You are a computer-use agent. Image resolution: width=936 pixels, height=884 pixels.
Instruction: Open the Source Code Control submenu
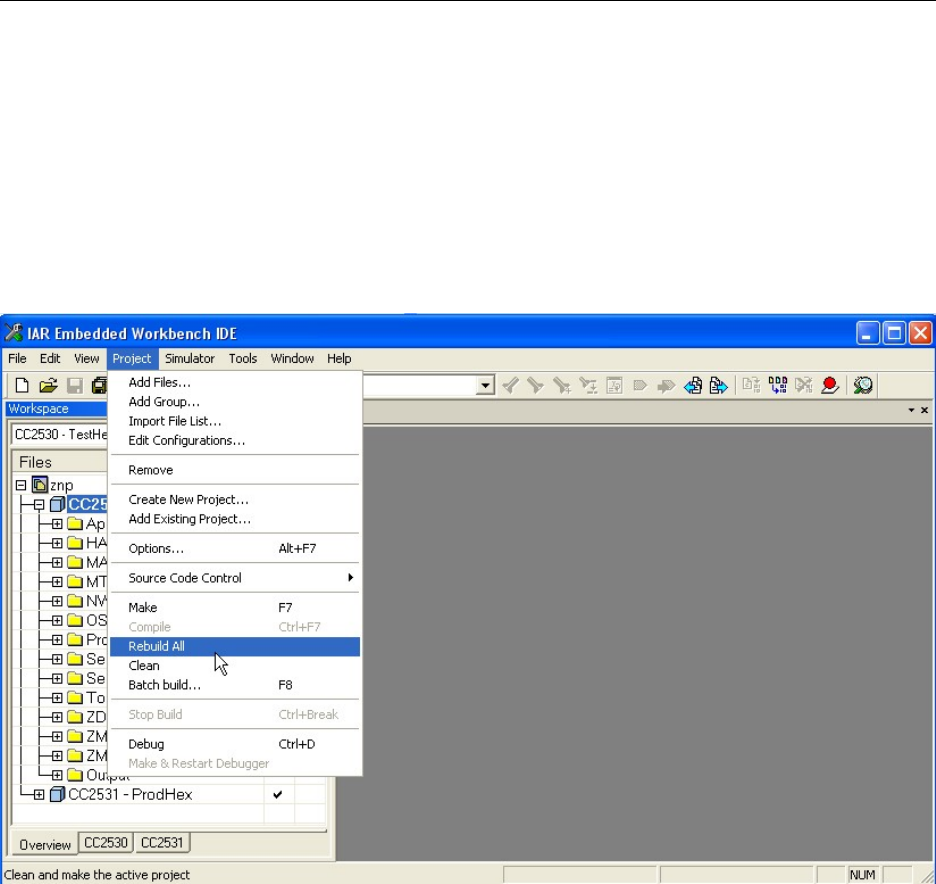coord(235,578)
